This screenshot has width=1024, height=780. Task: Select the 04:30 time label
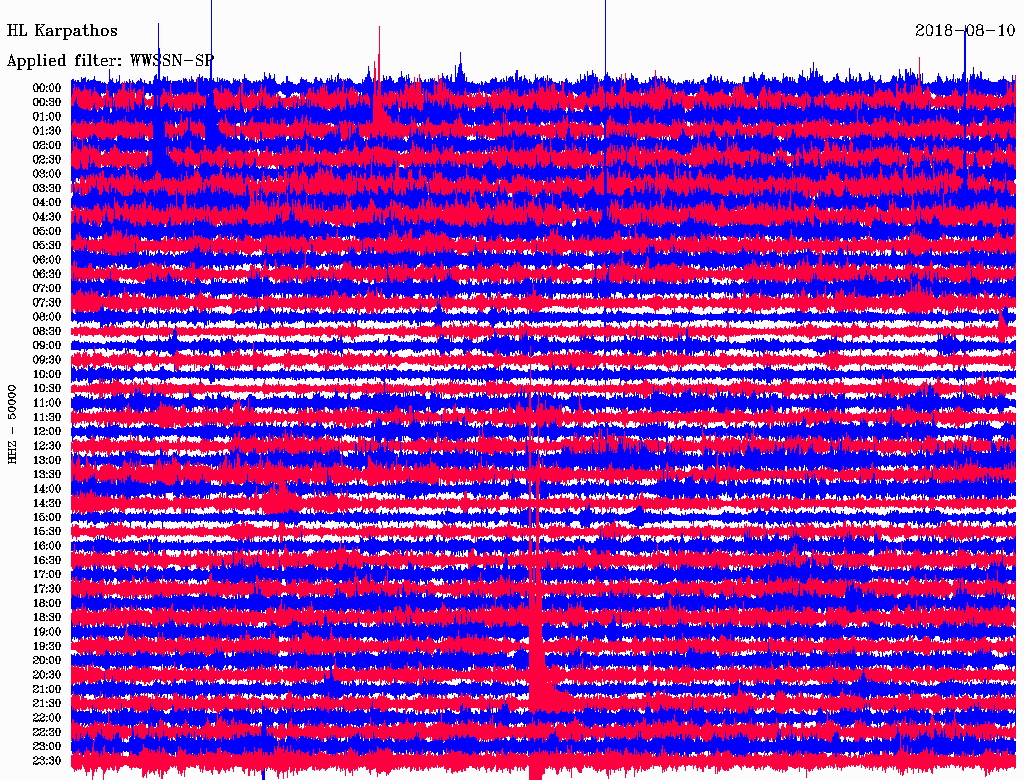click(47, 217)
